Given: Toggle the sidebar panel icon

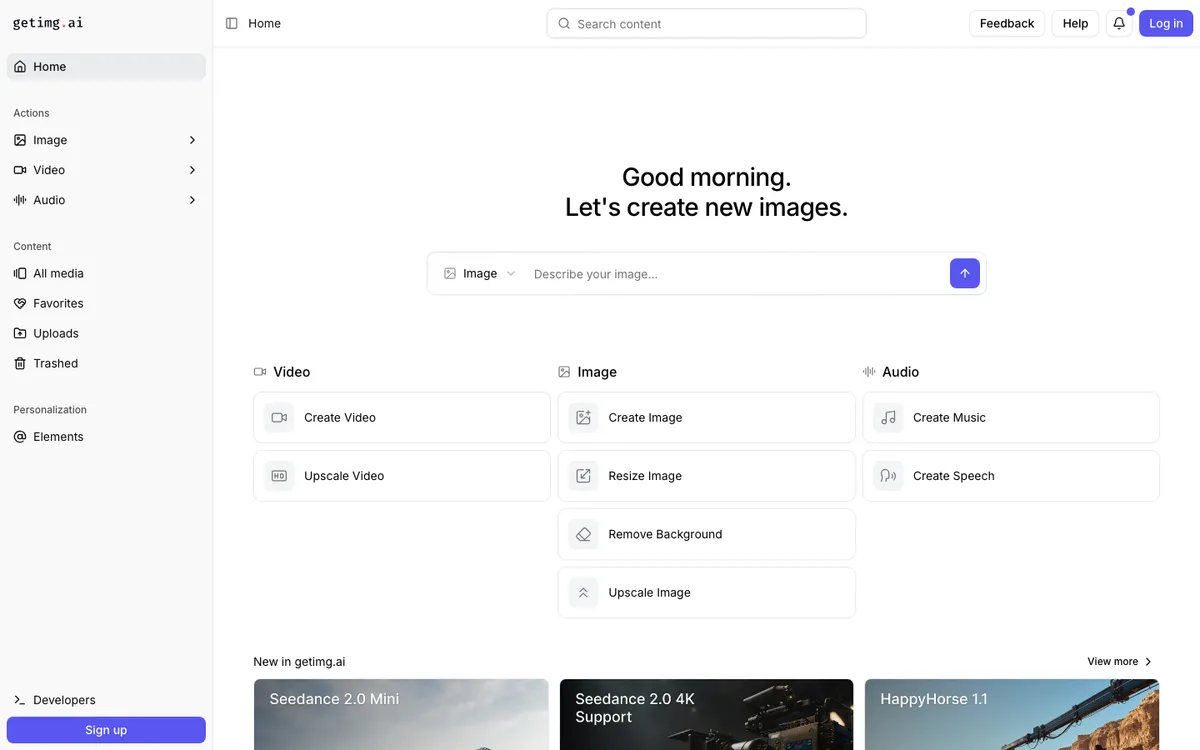Looking at the screenshot, I should coord(232,23).
